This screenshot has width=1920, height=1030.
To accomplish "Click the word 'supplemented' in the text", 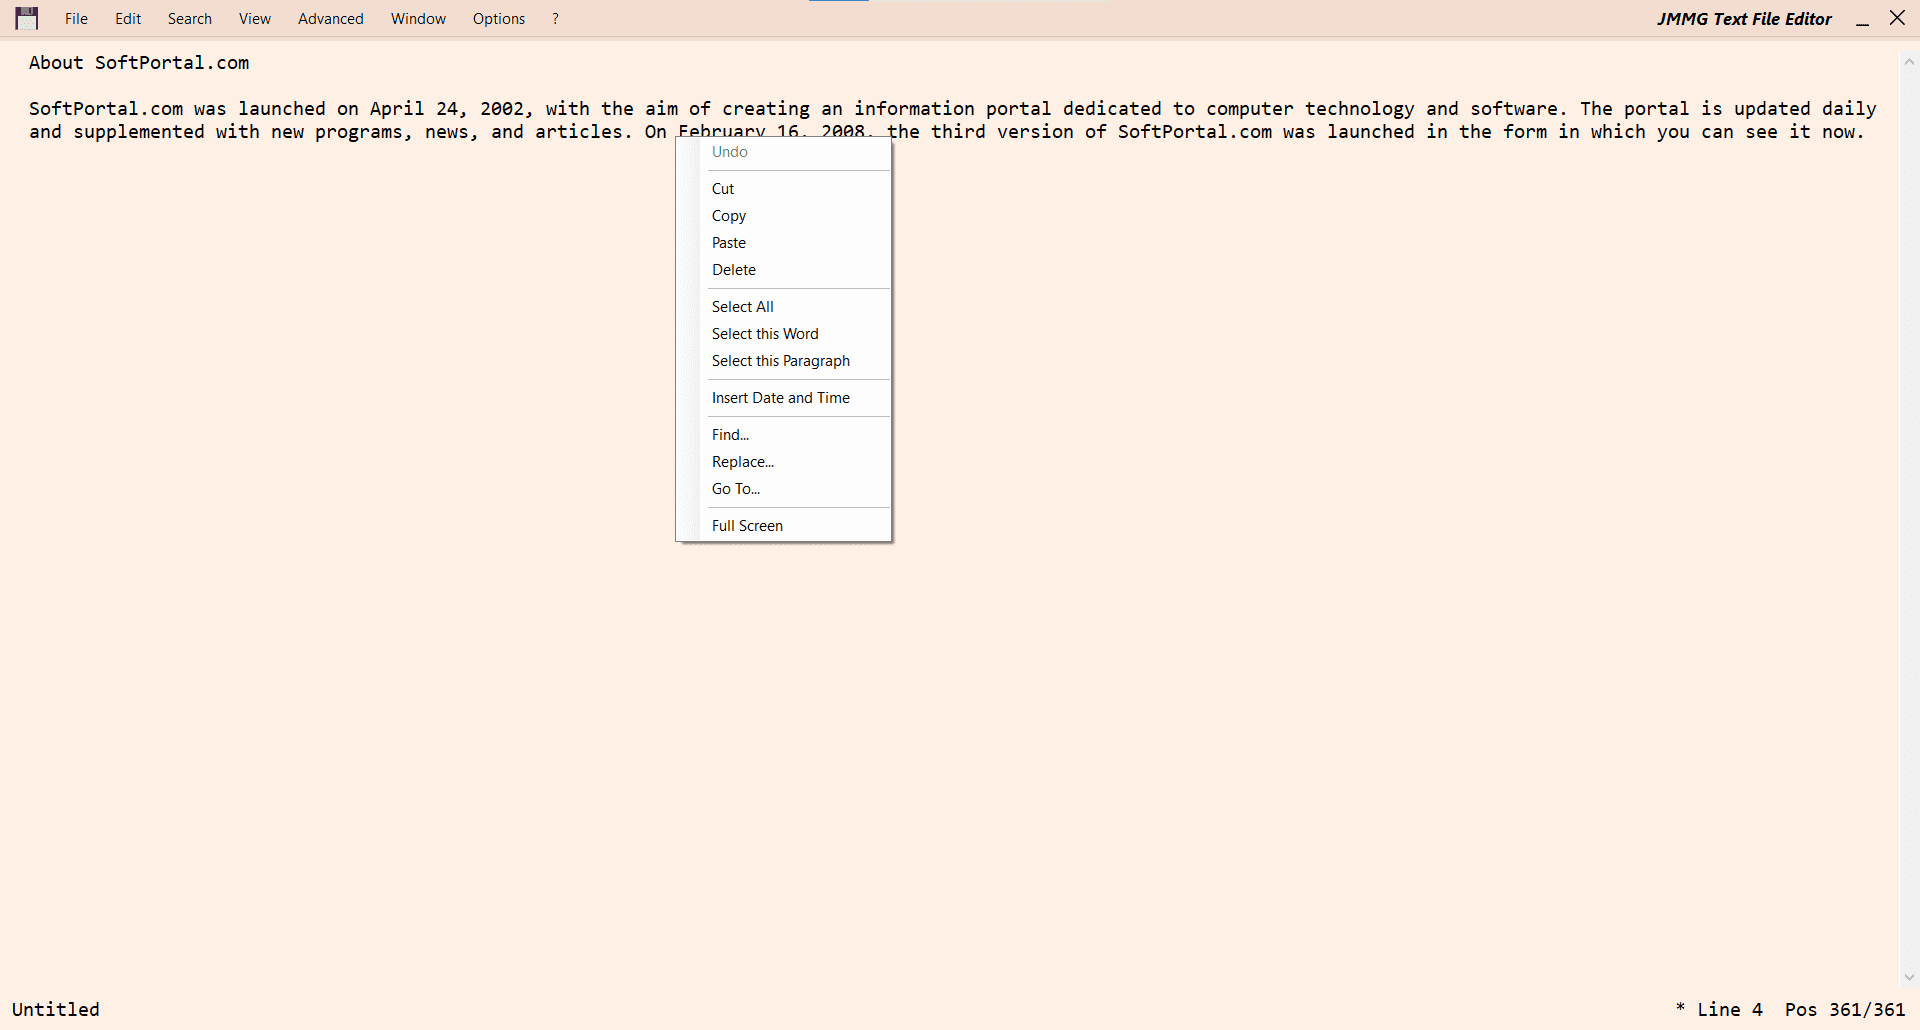I will click(139, 132).
